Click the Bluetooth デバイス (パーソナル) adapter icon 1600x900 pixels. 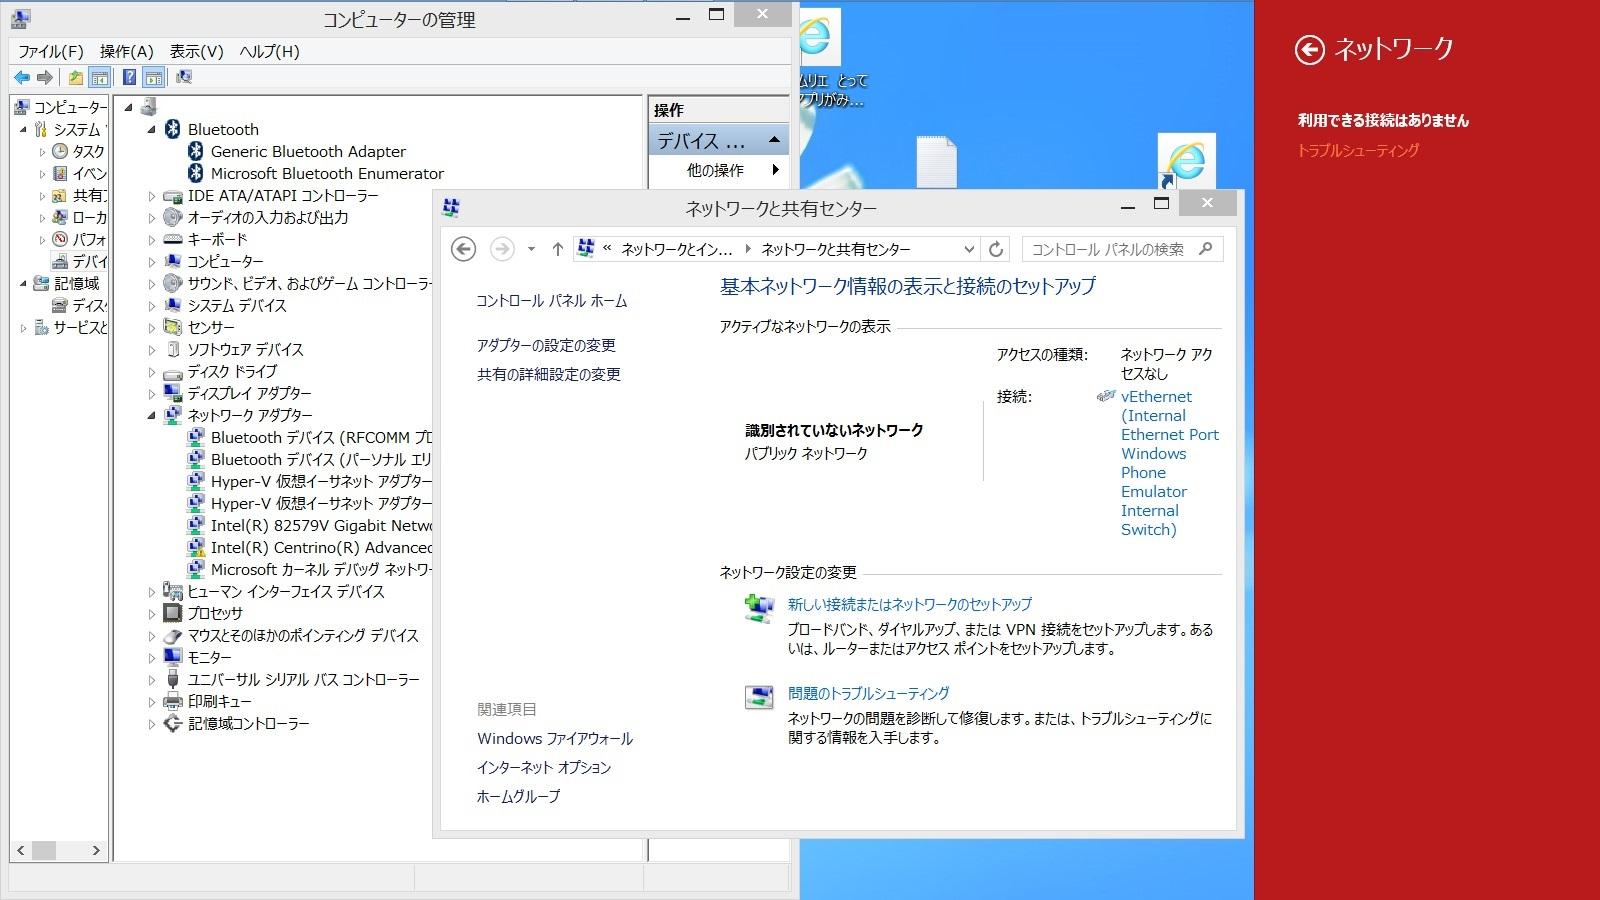pyautogui.click(x=196, y=459)
